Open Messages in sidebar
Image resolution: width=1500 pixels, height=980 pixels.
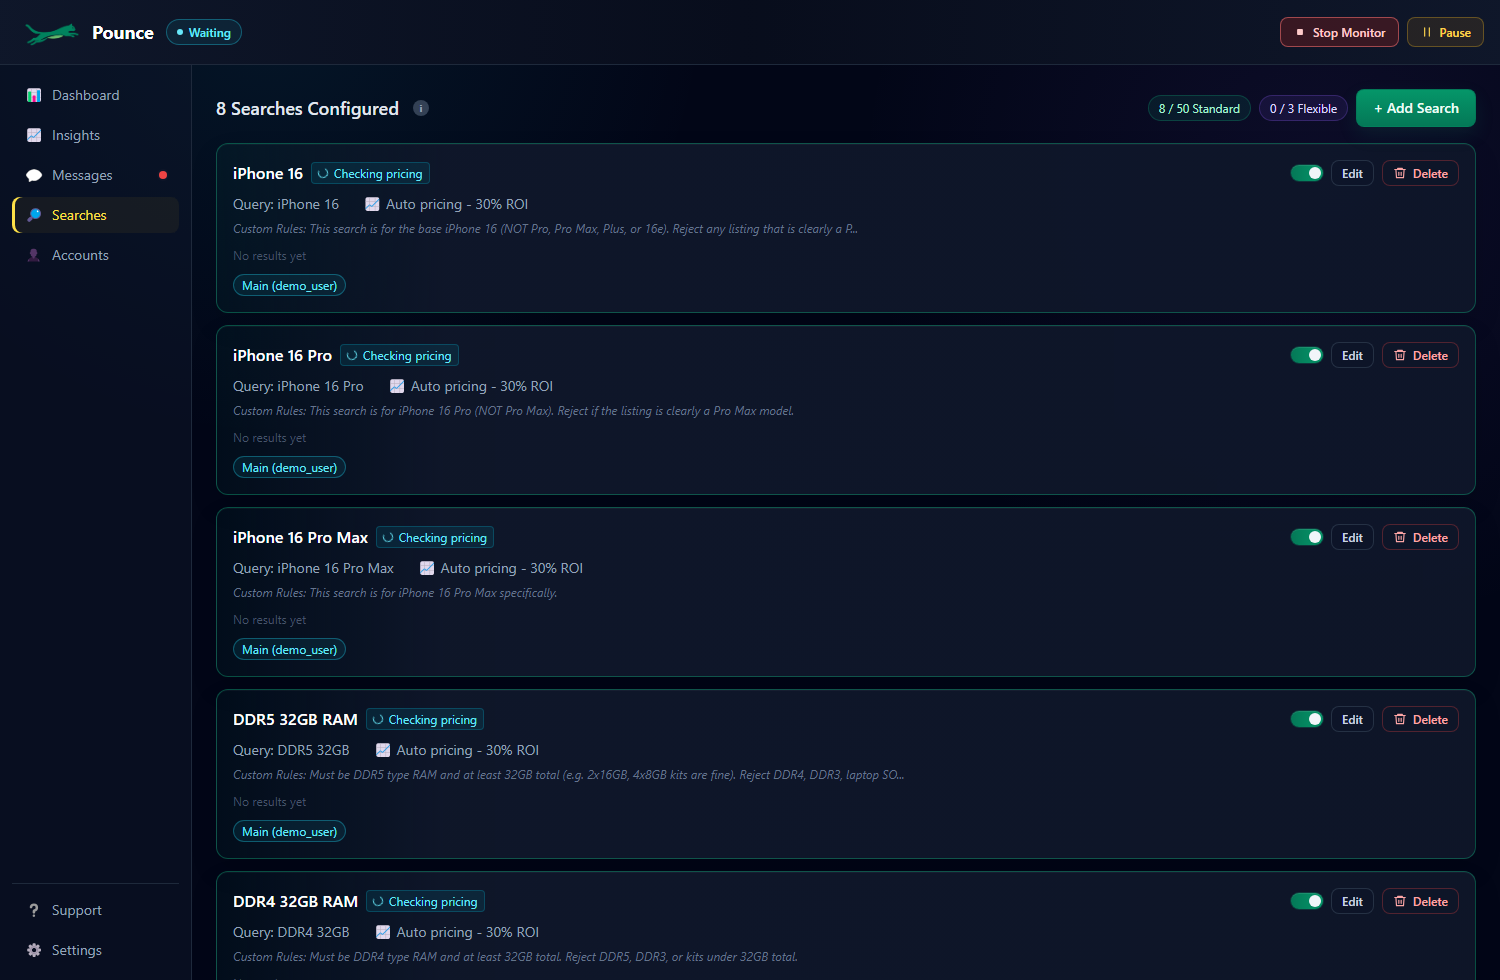(x=95, y=175)
